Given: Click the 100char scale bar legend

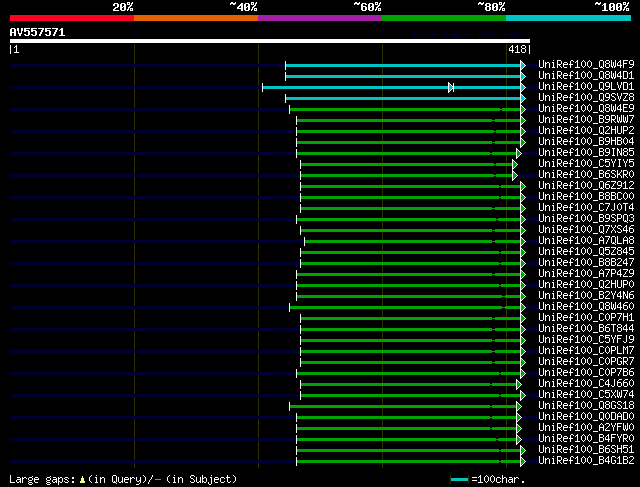Looking at the screenshot, I should tap(459, 479).
